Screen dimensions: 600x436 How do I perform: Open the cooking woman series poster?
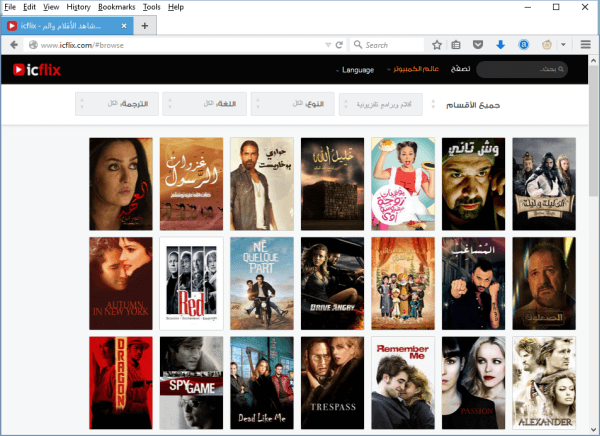403,184
